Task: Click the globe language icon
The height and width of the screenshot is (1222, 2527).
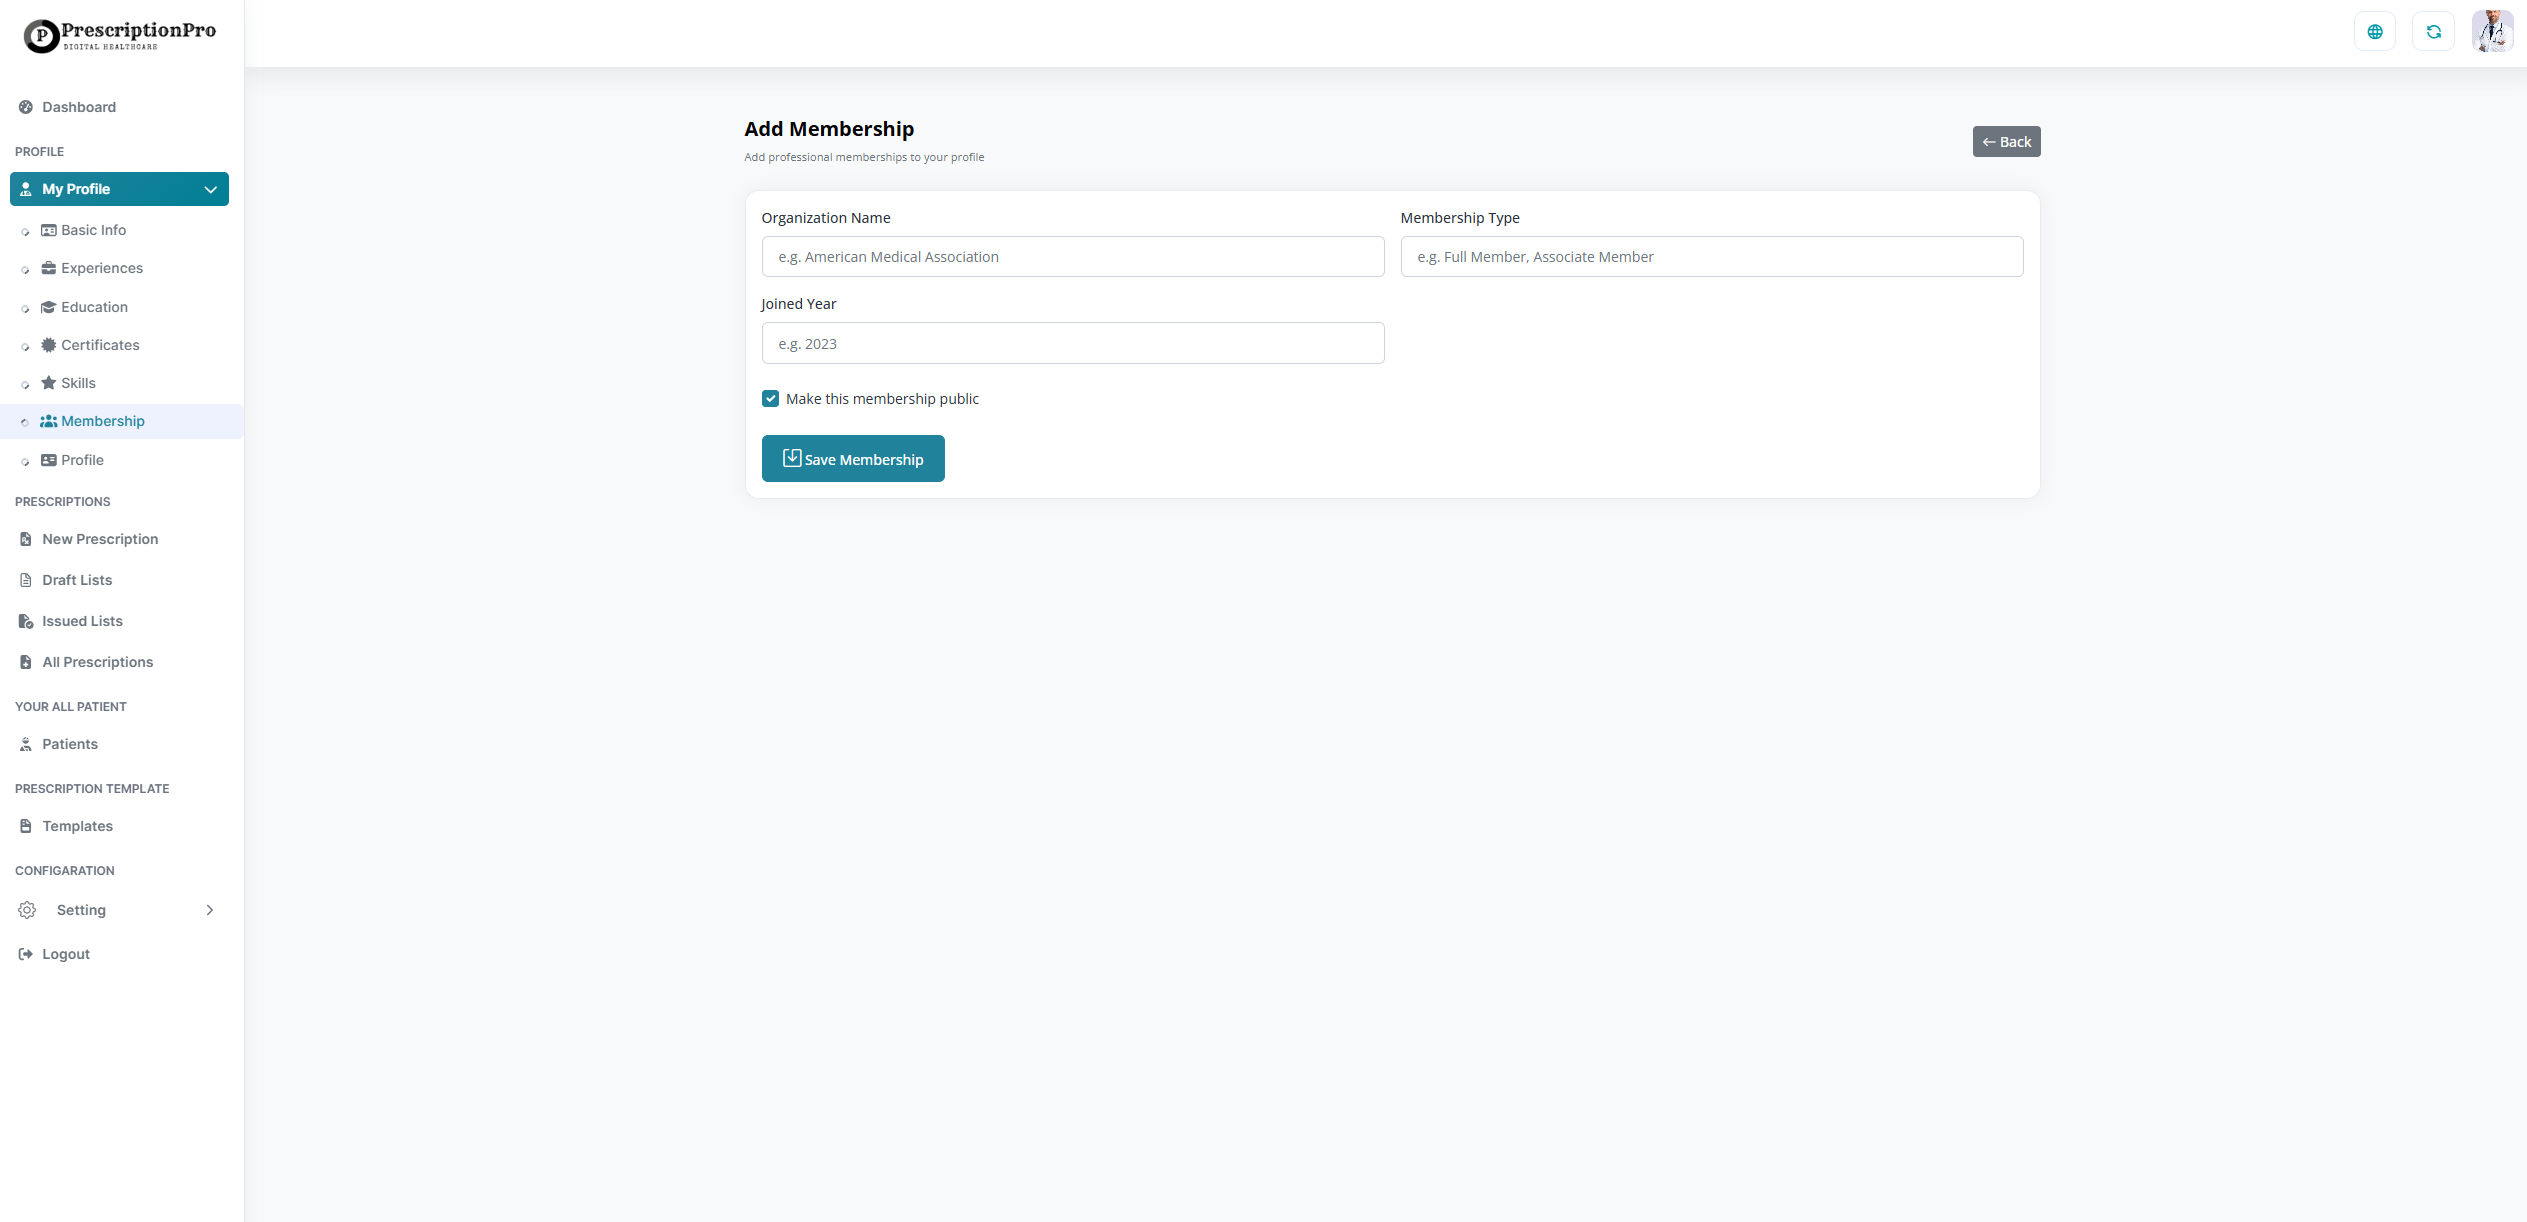Action: [x=2374, y=32]
